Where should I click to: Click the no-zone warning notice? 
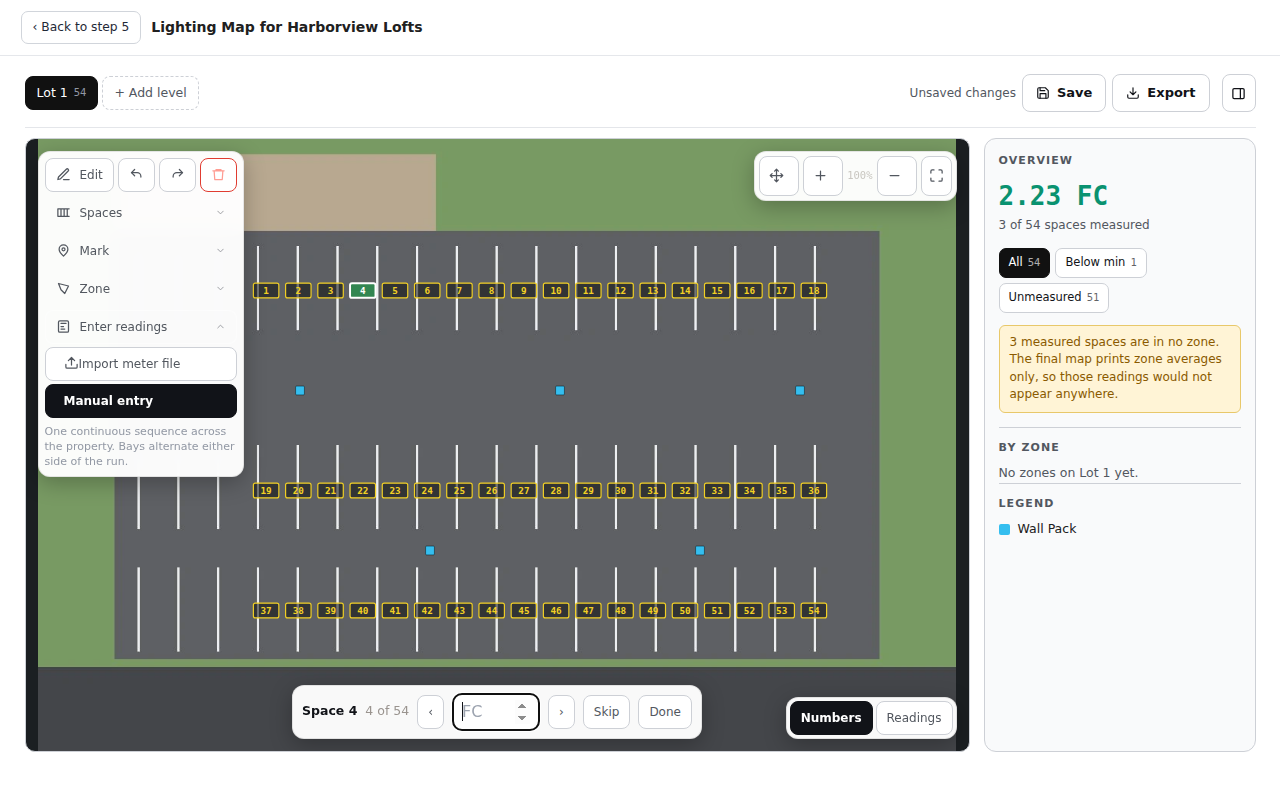tap(1120, 369)
